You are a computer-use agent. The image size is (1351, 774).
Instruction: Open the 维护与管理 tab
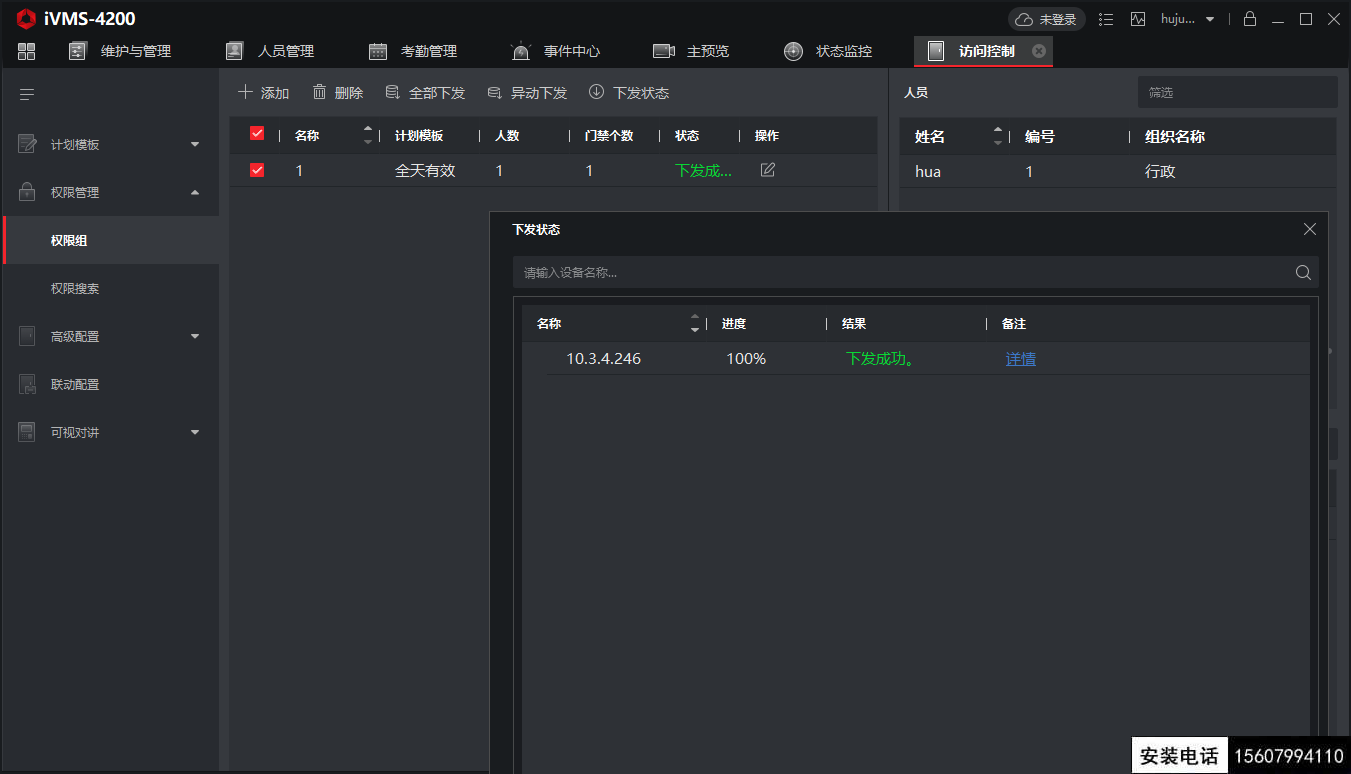click(x=120, y=51)
